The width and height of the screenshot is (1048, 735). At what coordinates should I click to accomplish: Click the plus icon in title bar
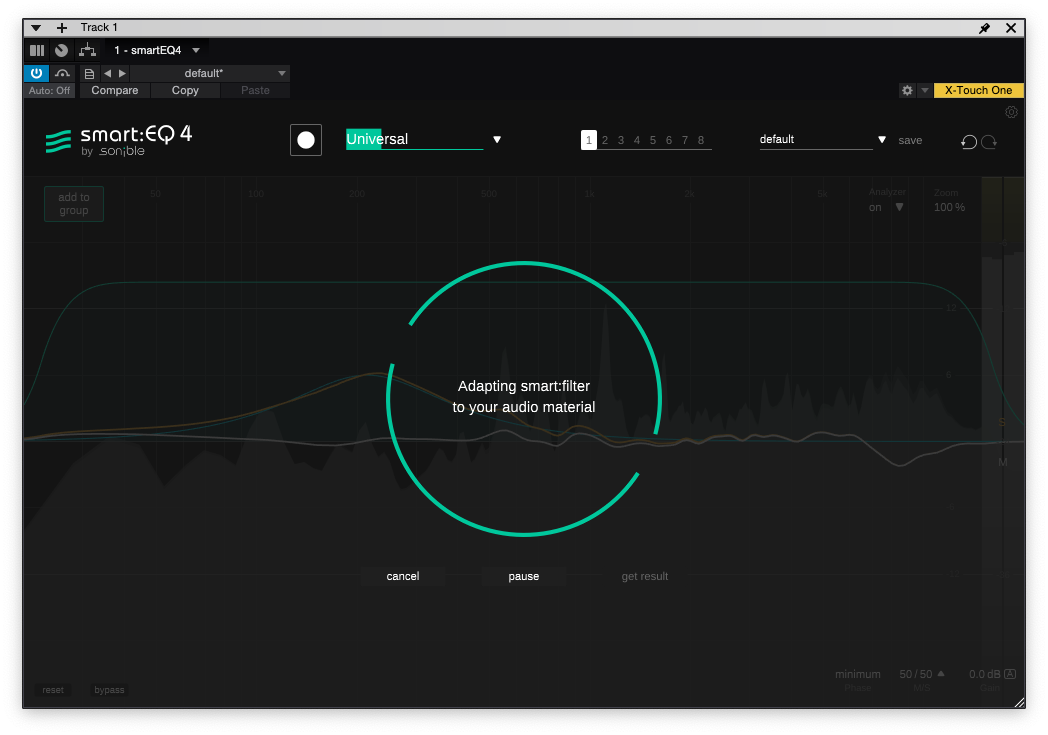(x=61, y=27)
